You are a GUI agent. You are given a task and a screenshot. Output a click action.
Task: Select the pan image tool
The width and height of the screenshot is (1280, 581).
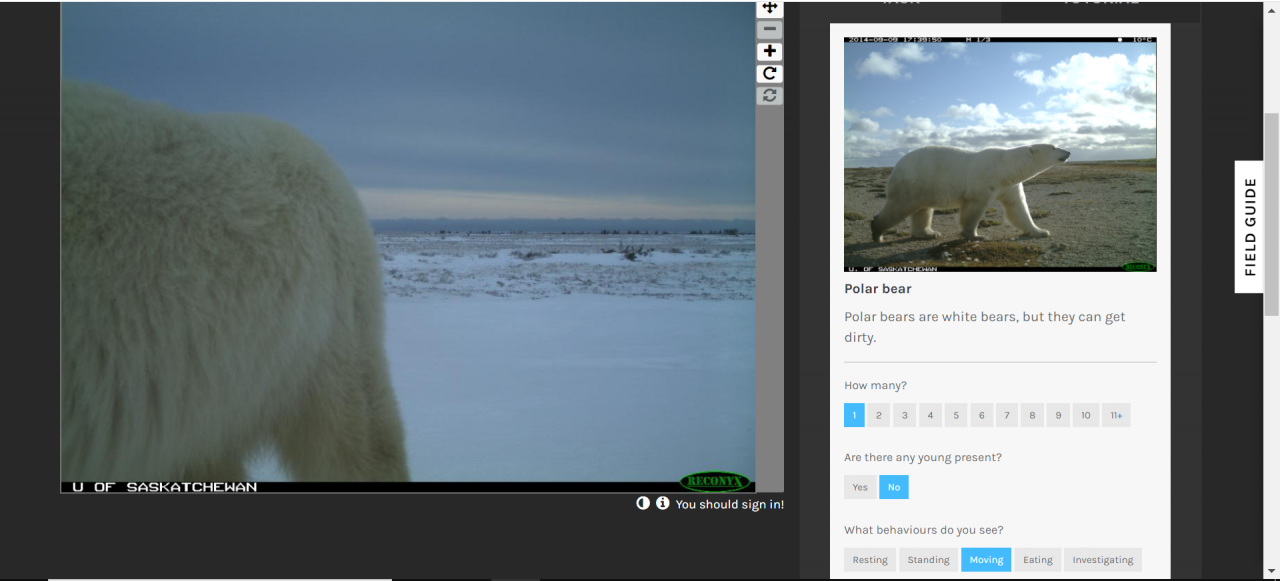[x=769, y=8]
